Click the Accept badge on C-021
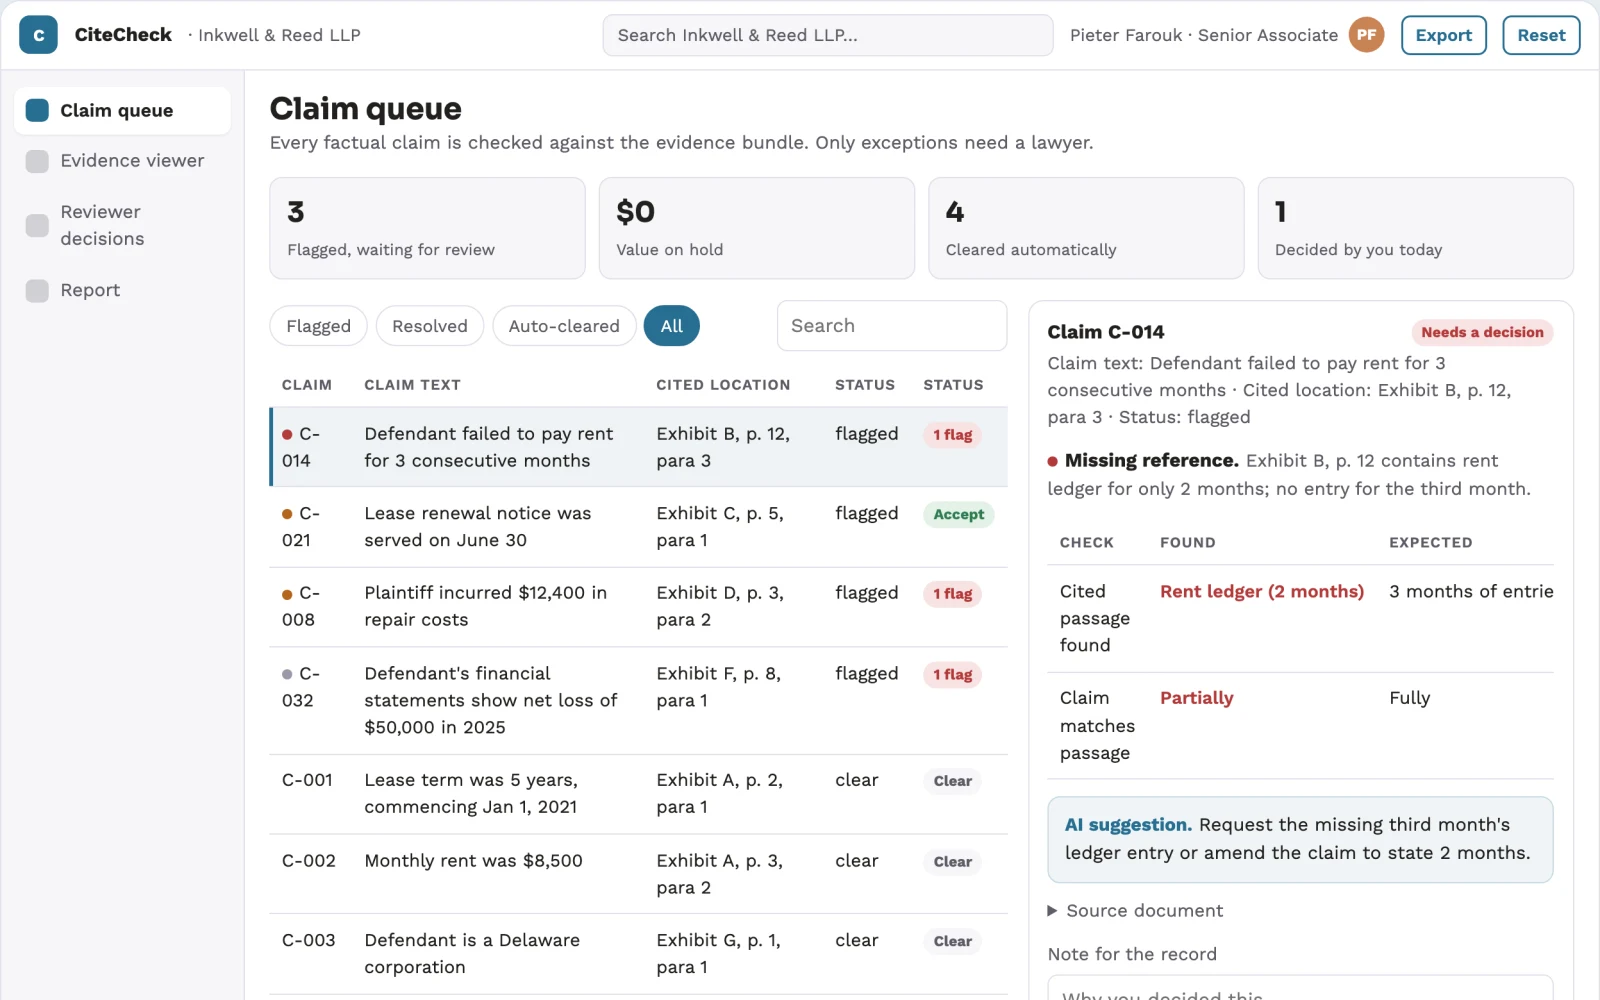 click(x=959, y=514)
